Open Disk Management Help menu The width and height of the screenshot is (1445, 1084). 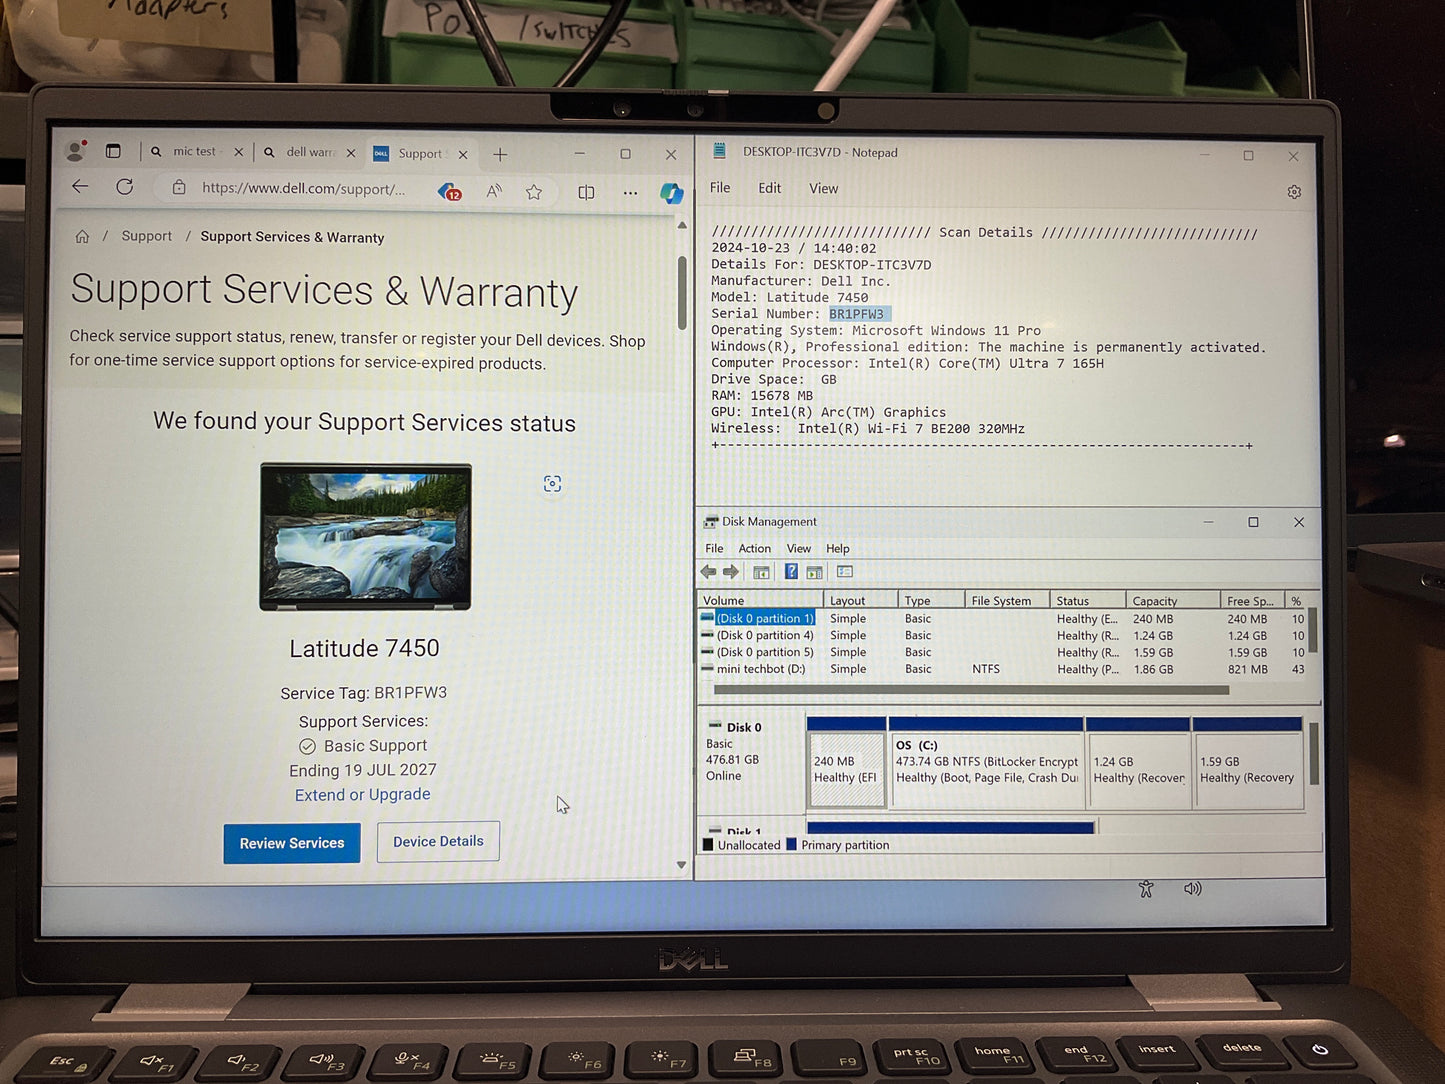click(x=838, y=548)
